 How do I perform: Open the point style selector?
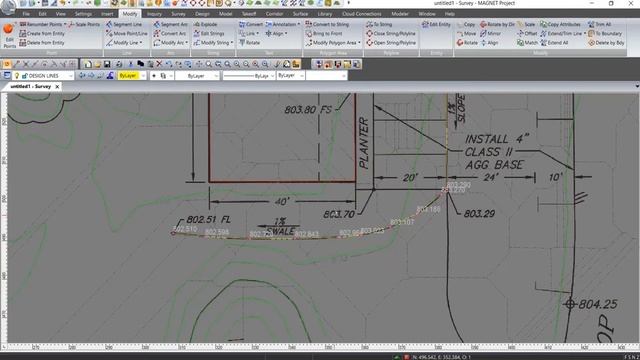pyautogui.click(x=162, y=76)
